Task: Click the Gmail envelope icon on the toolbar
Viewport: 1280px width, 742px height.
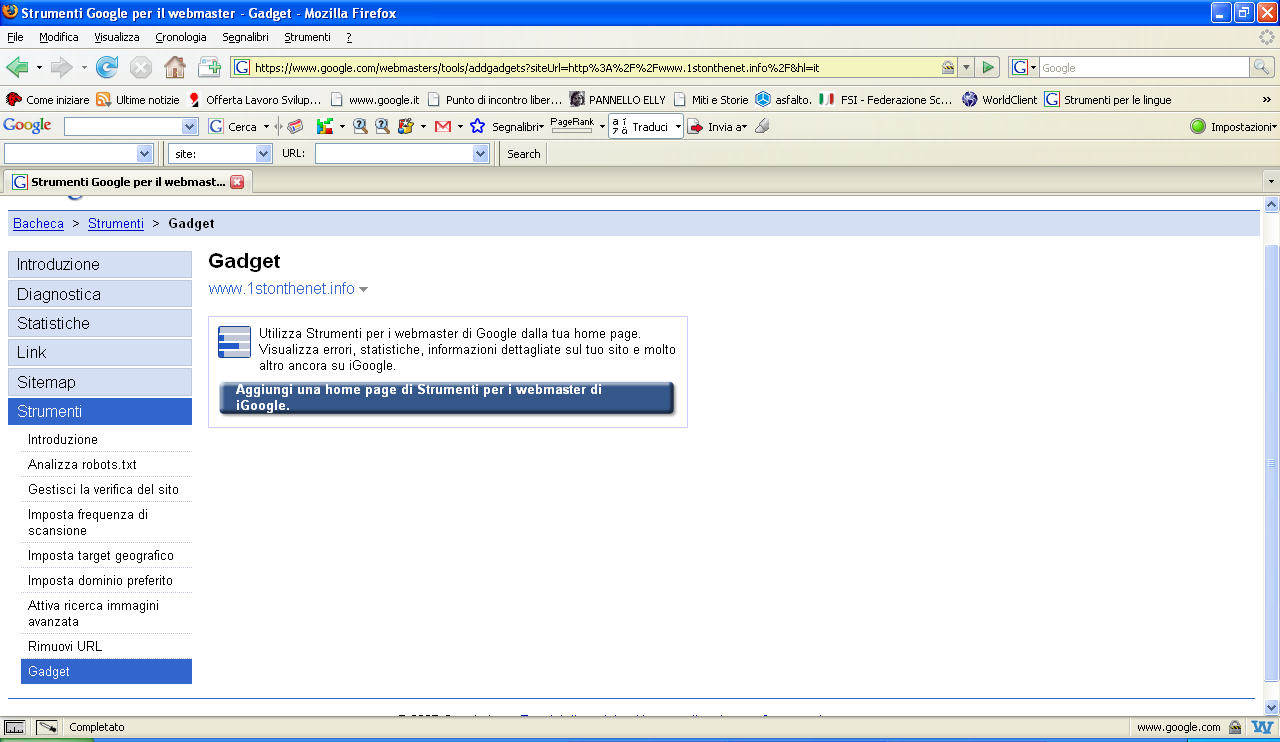Action: (x=442, y=126)
